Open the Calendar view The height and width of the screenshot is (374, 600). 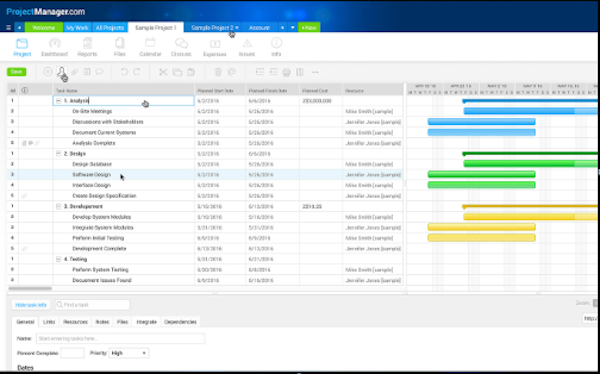pos(150,48)
